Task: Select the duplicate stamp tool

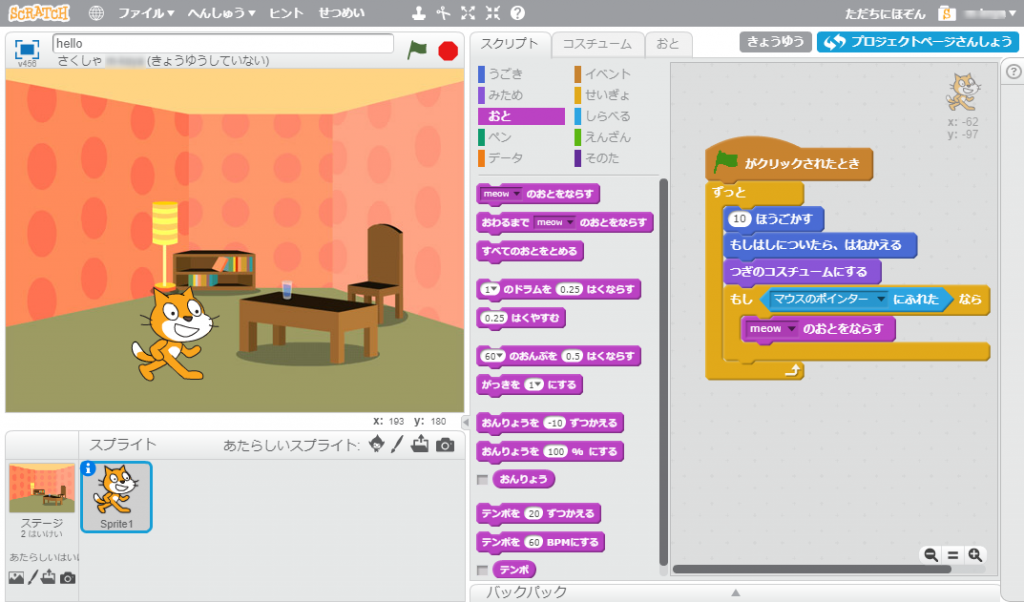Action: pyautogui.click(x=419, y=13)
